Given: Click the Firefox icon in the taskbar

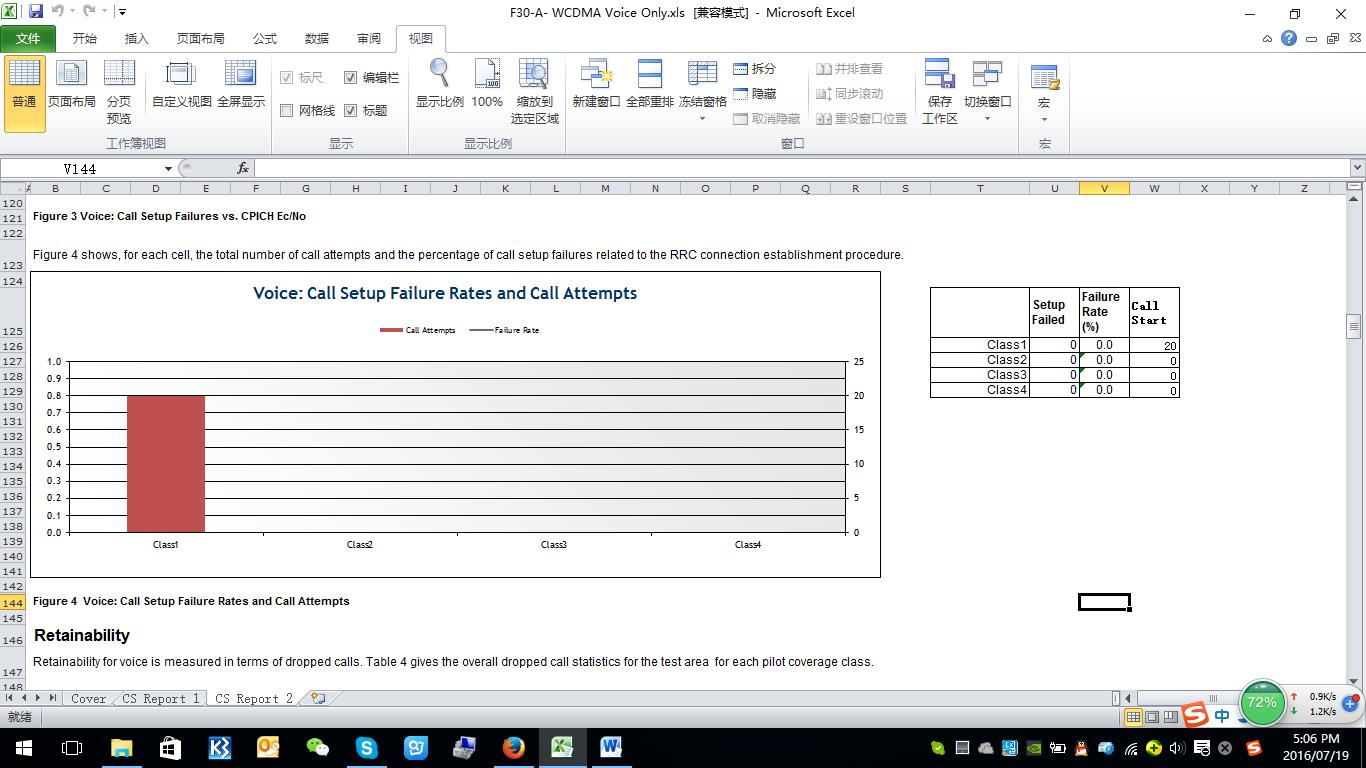Looking at the screenshot, I should click(514, 748).
